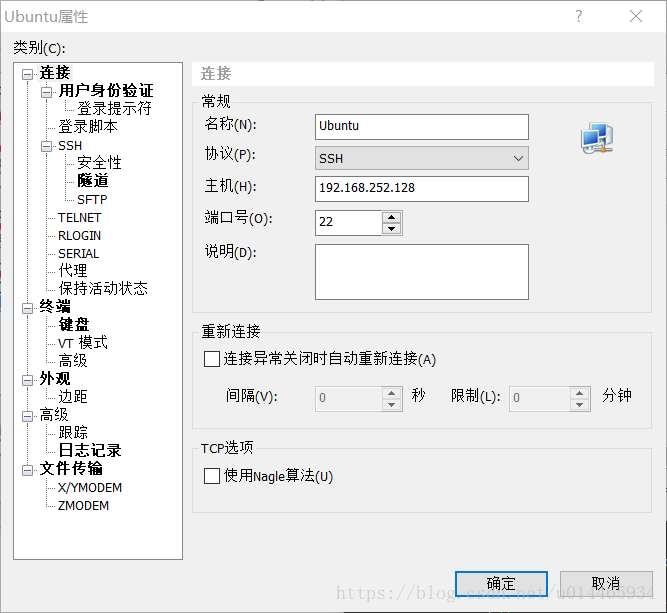The image size is (667, 613).
Task: Click the 限制 spinner up arrow
Action: point(579,393)
